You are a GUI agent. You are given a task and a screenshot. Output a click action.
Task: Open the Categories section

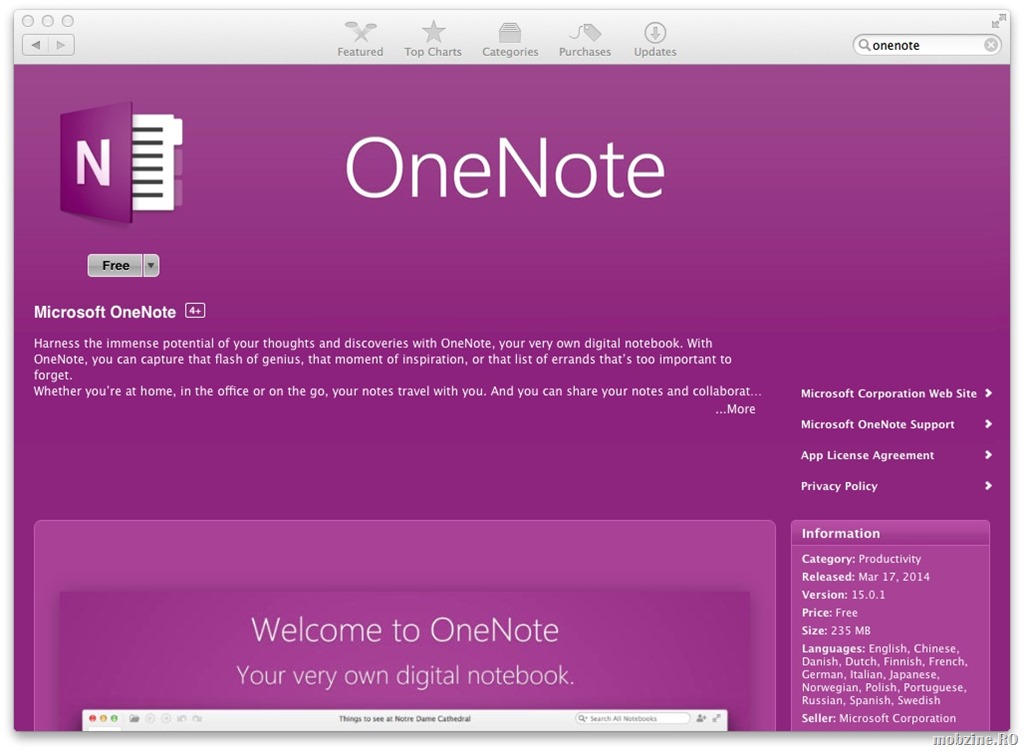[x=510, y=39]
